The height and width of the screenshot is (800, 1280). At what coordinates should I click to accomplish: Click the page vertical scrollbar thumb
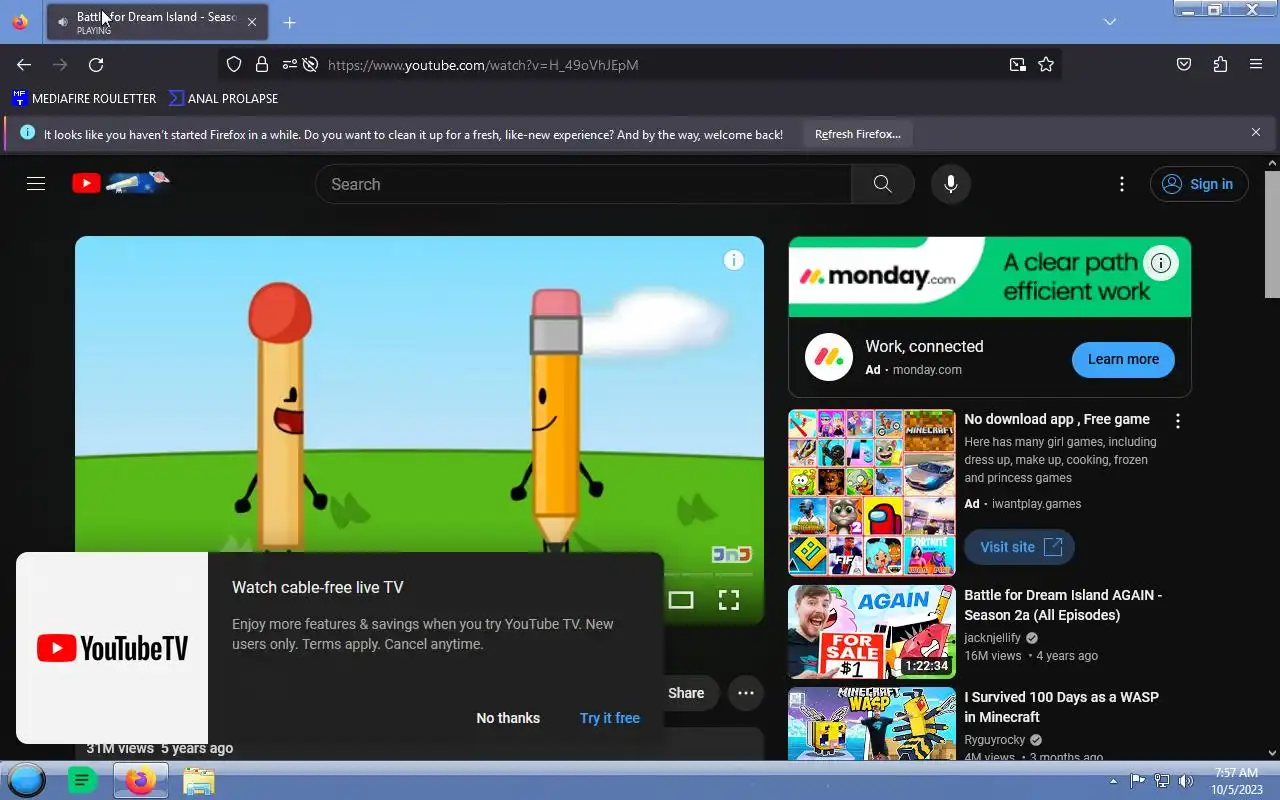coord(1272,234)
